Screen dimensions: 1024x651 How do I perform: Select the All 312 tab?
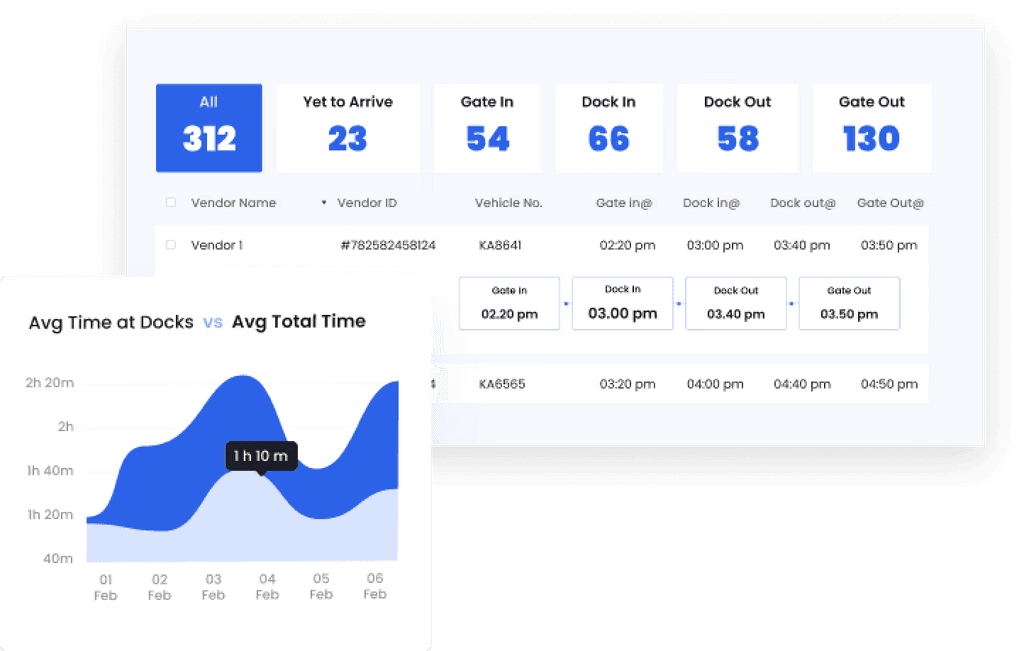(209, 128)
